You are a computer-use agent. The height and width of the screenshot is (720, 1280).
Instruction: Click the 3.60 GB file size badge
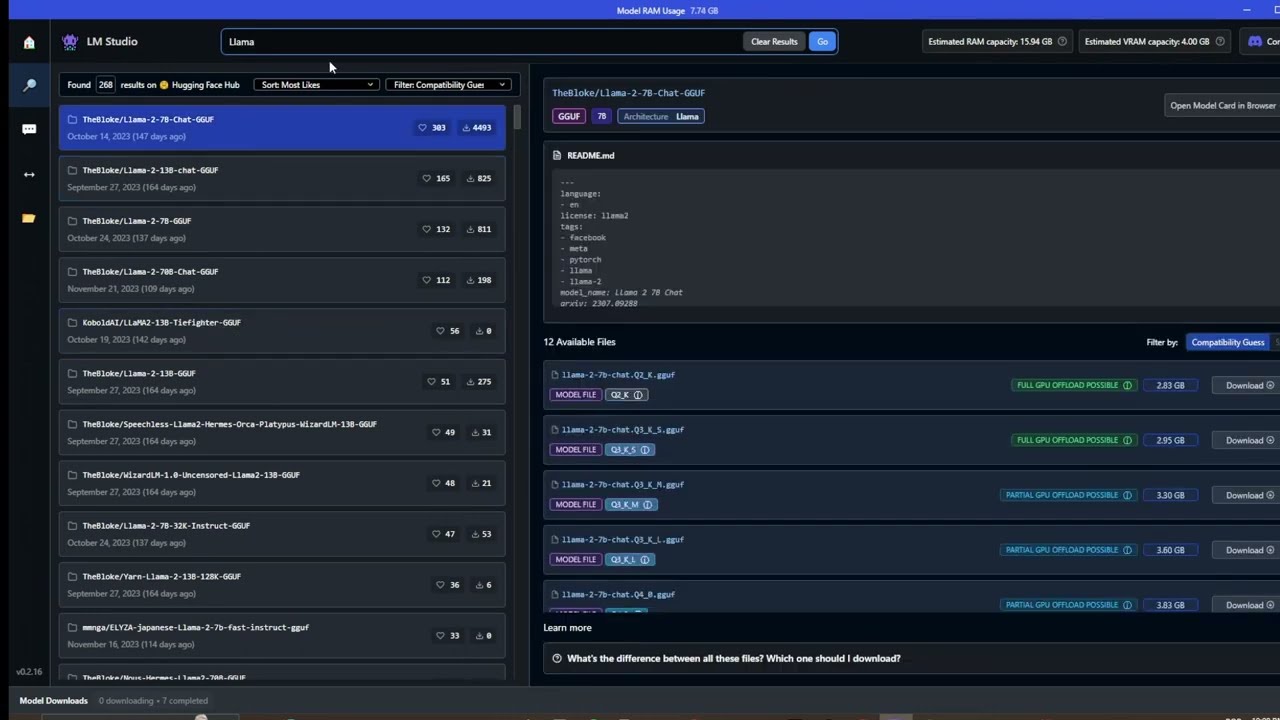[x=1170, y=550]
